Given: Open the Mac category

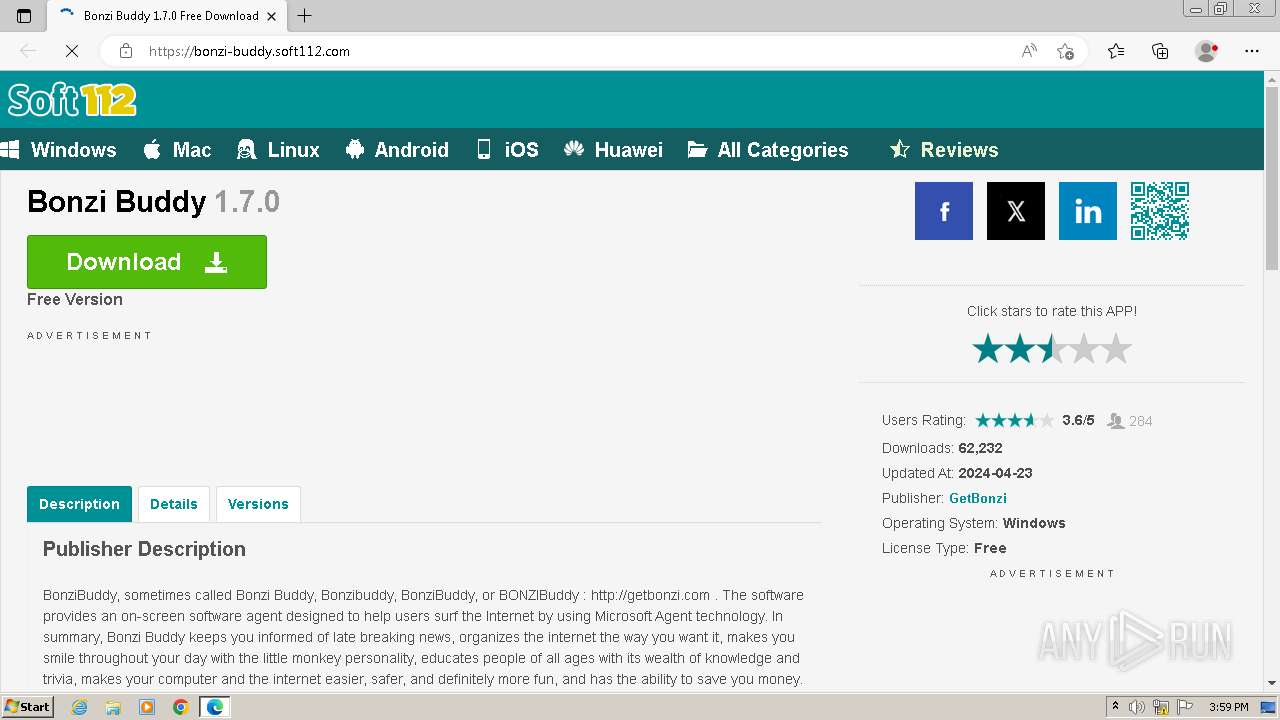Looking at the screenshot, I should [x=177, y=150].
